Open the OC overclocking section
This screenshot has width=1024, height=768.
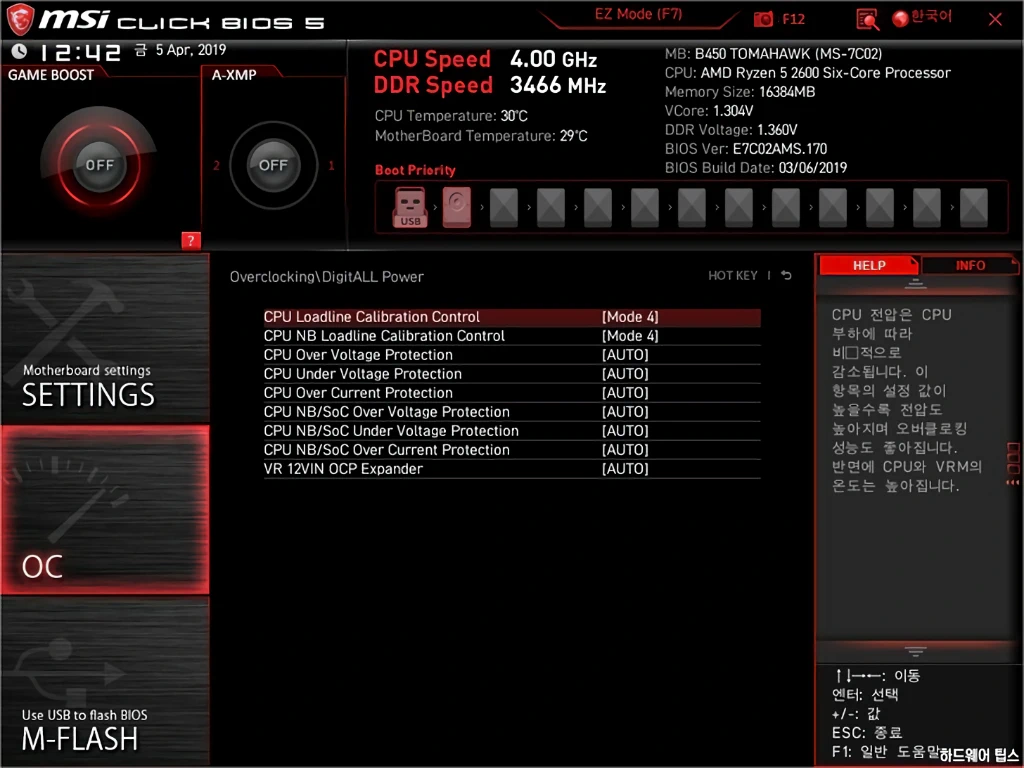pyautogui.click(x=105, y=510)
